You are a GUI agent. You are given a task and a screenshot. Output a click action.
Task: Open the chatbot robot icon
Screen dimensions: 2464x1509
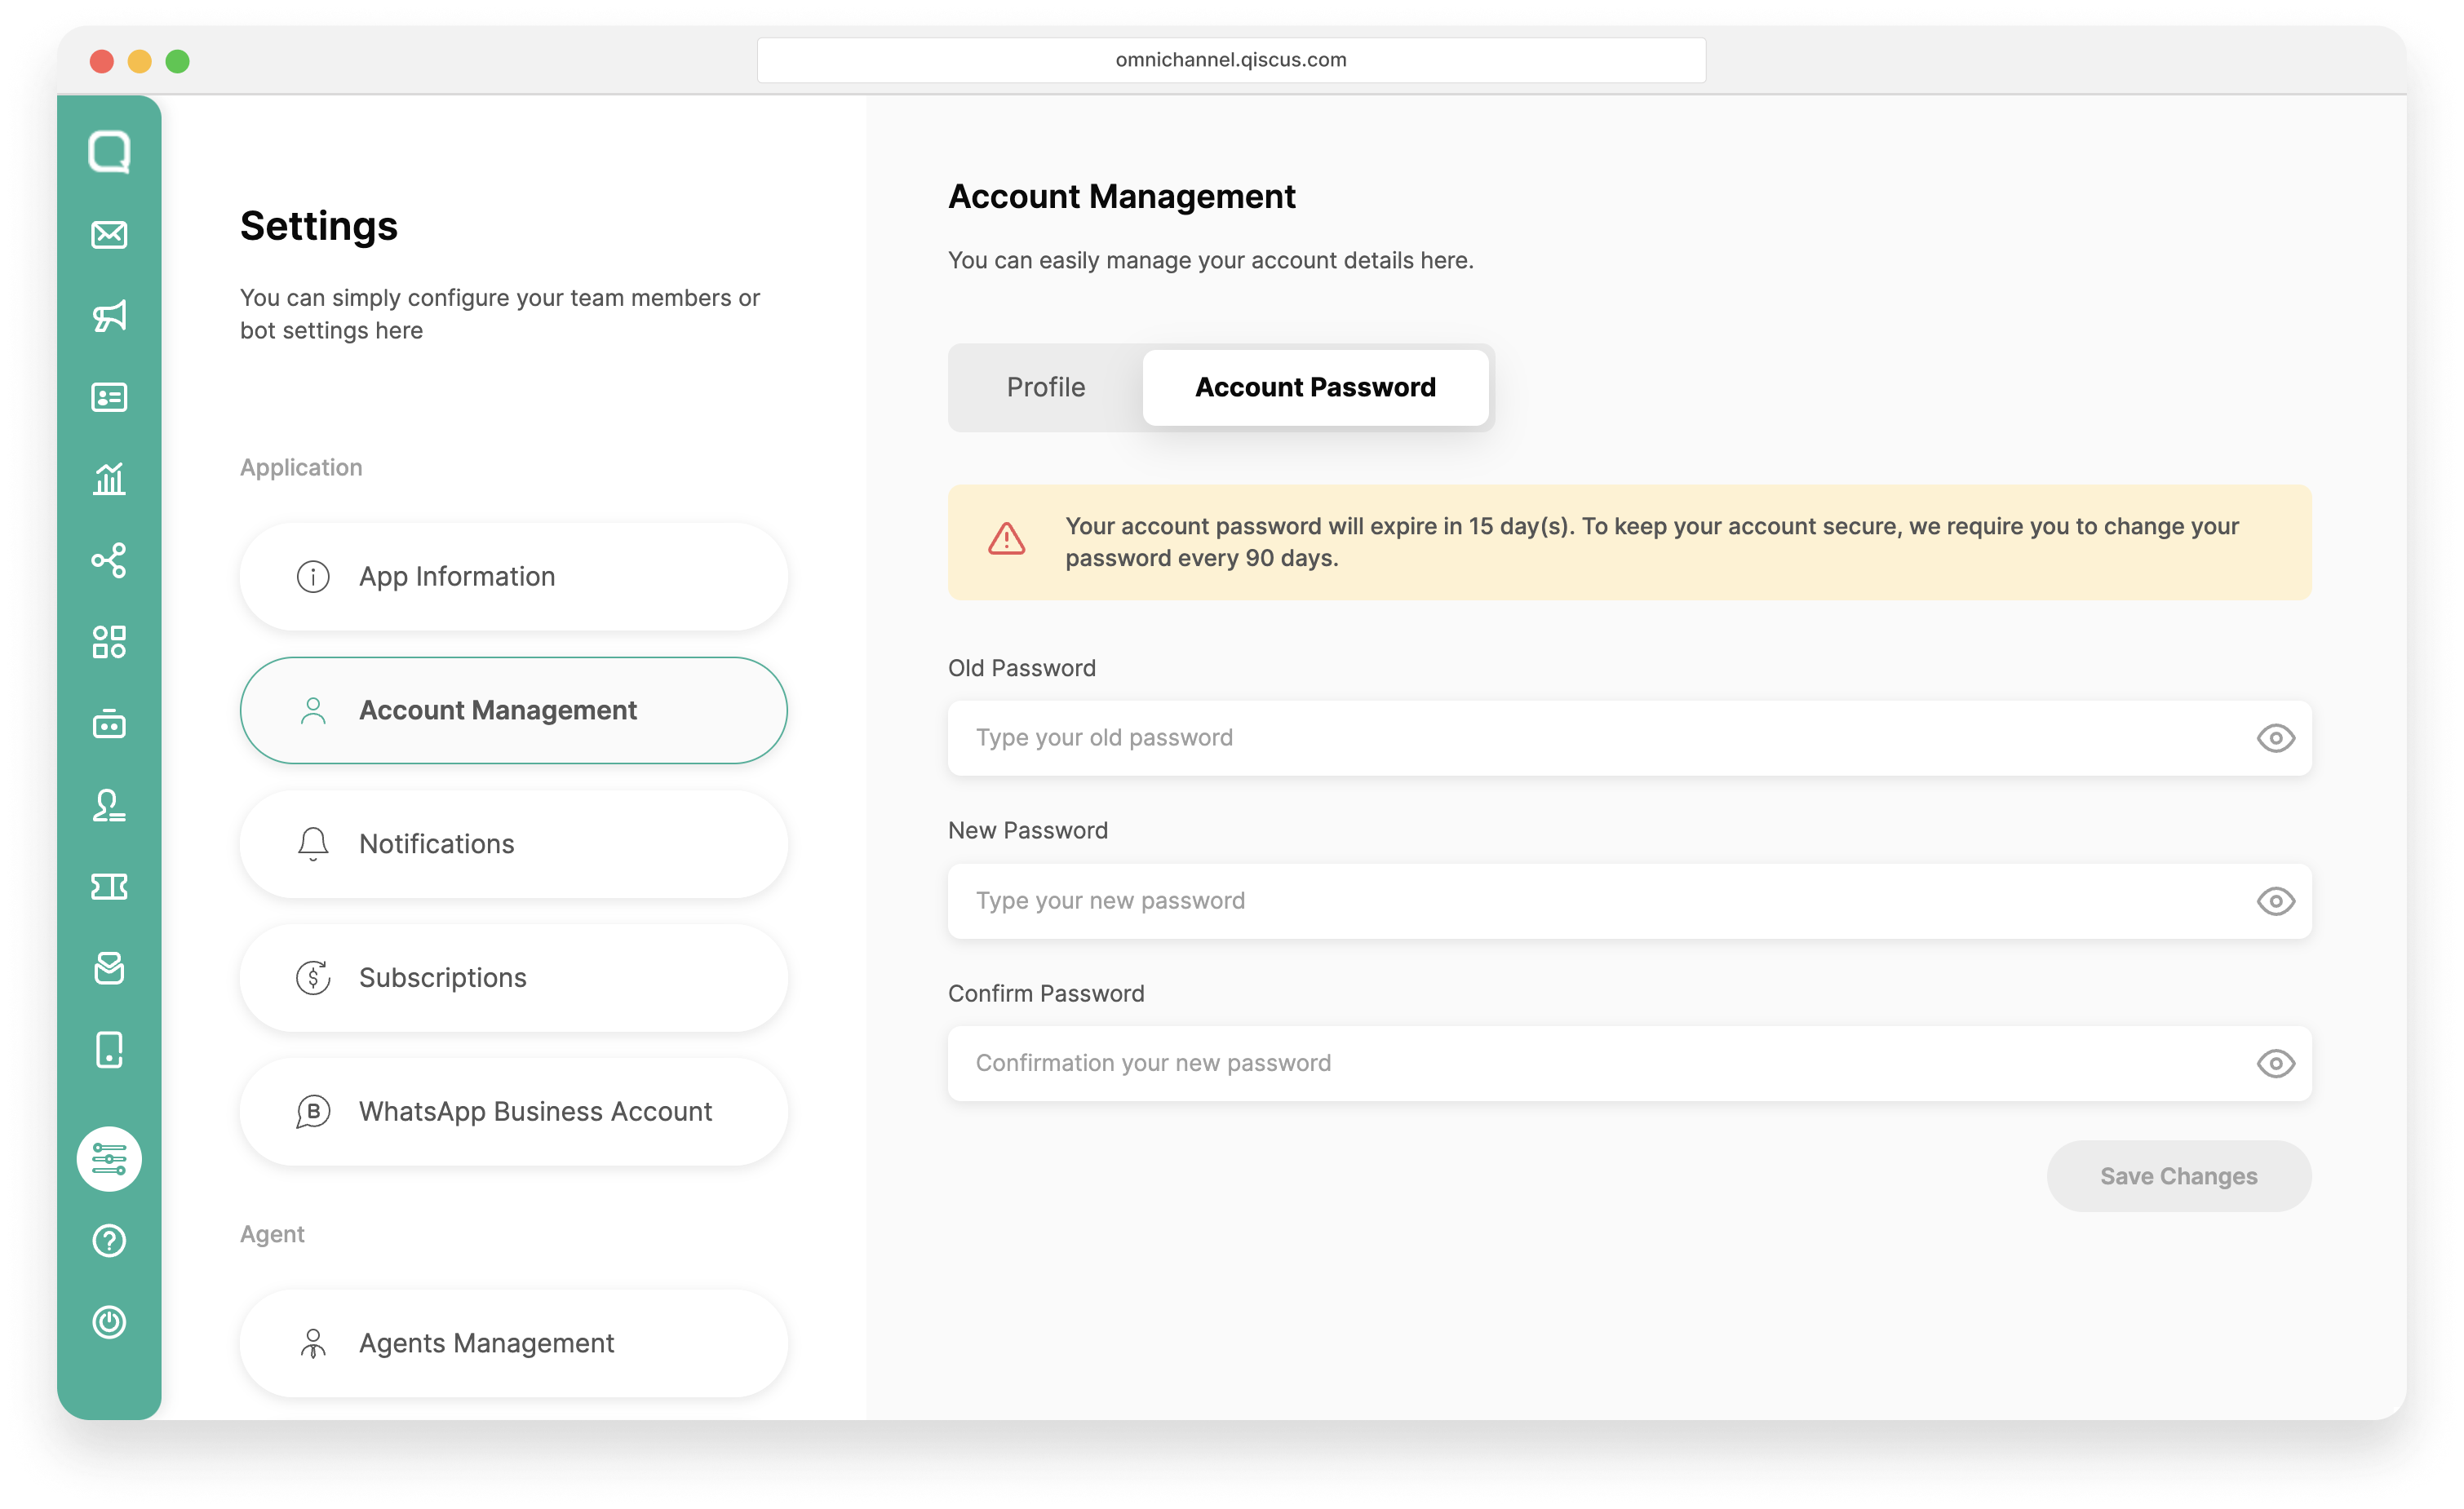click(109, 723)
